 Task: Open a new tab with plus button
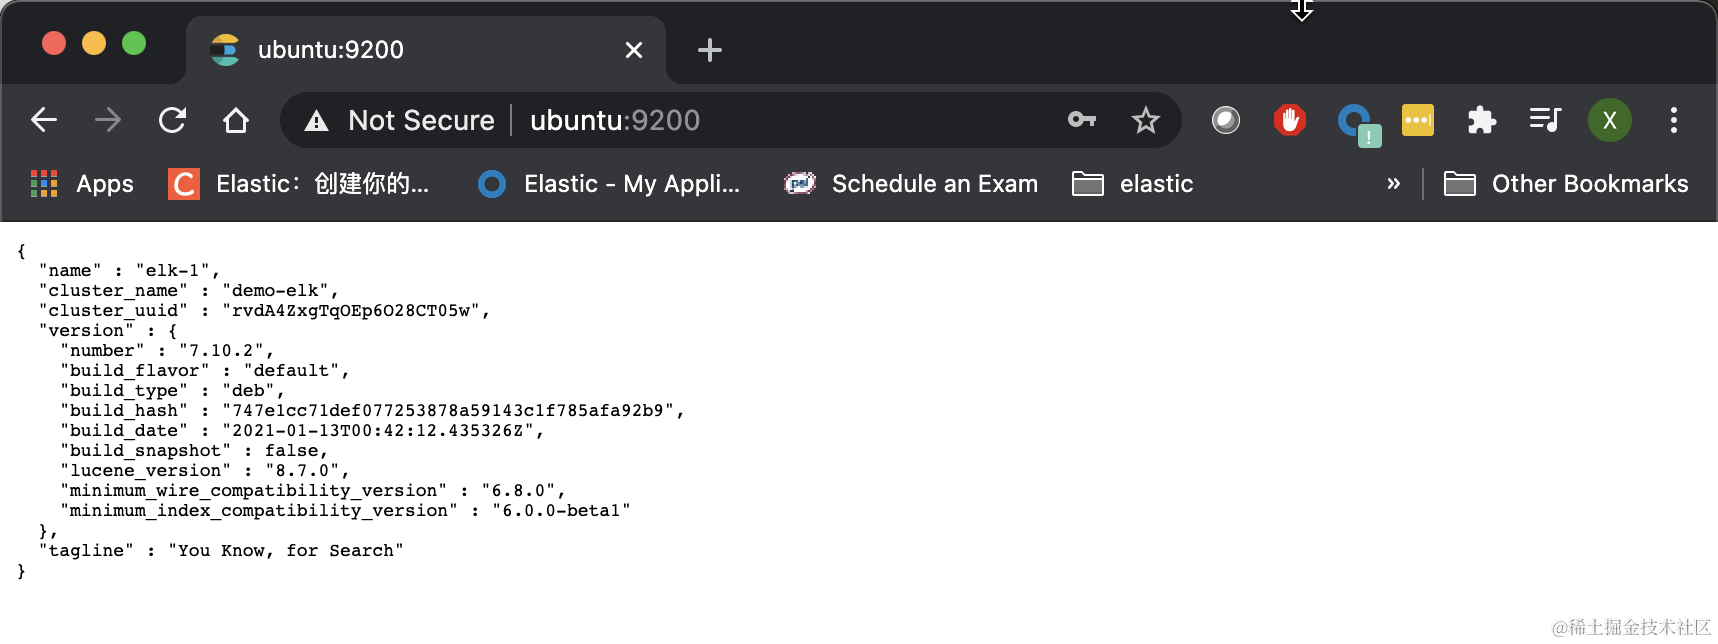click(x=709, y=50)
